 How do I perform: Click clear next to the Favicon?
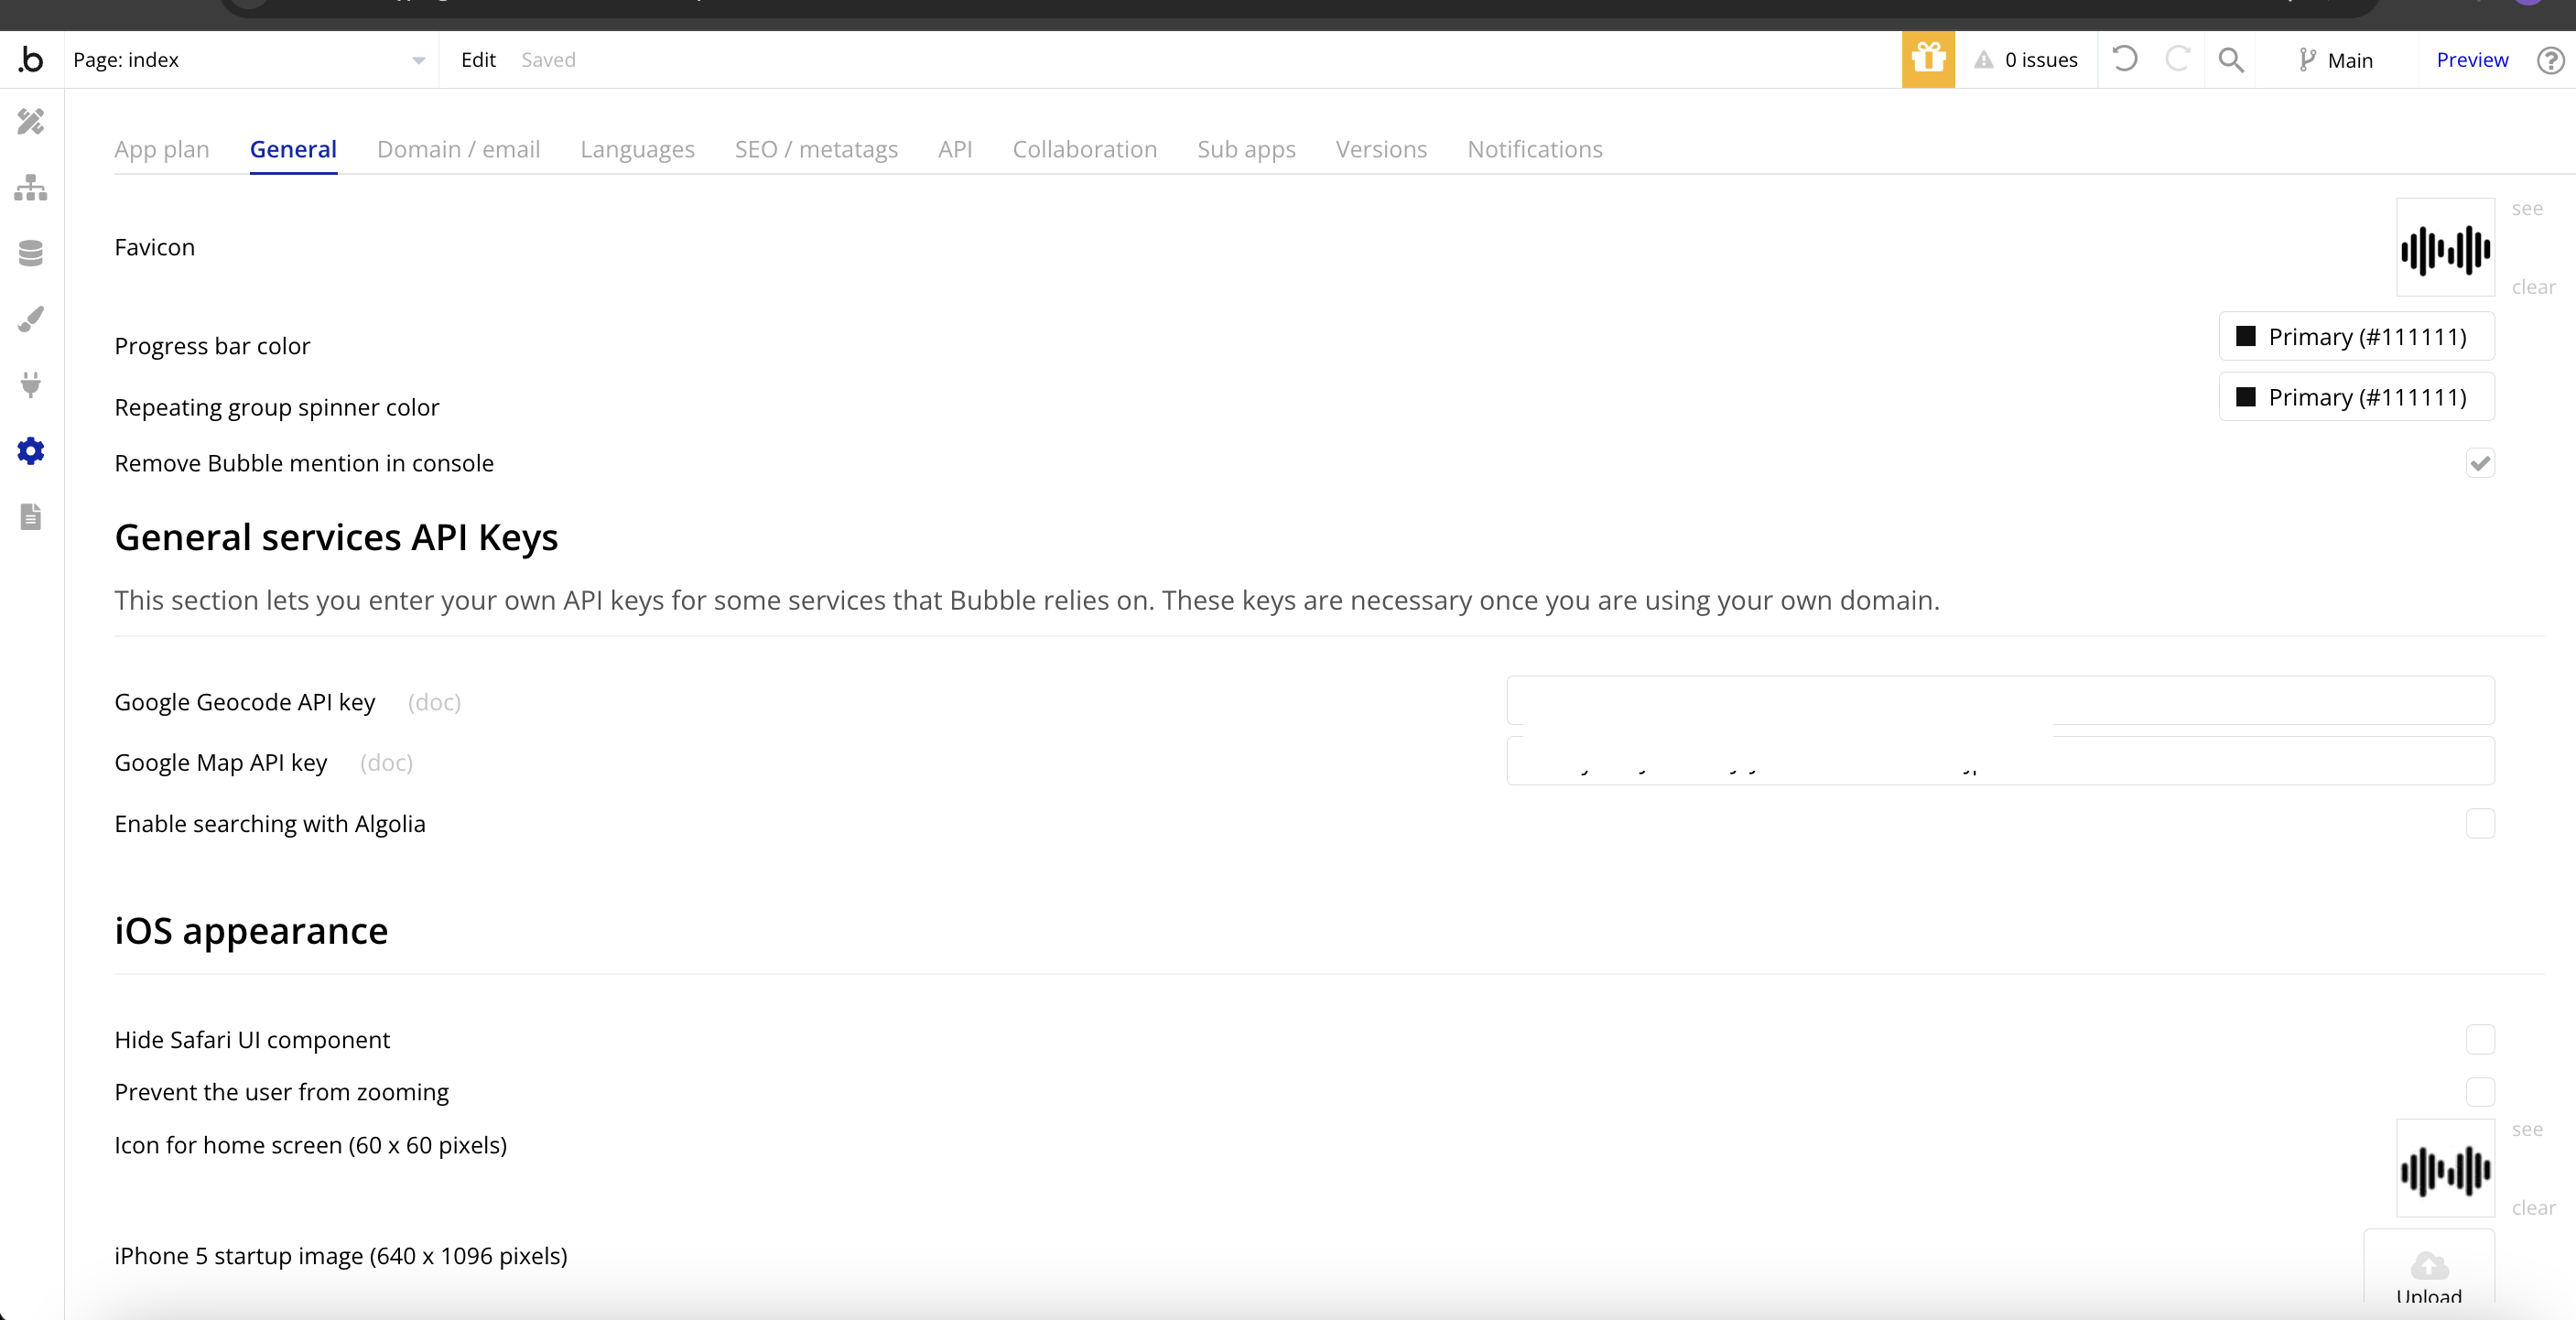[x=2533, y=287]
